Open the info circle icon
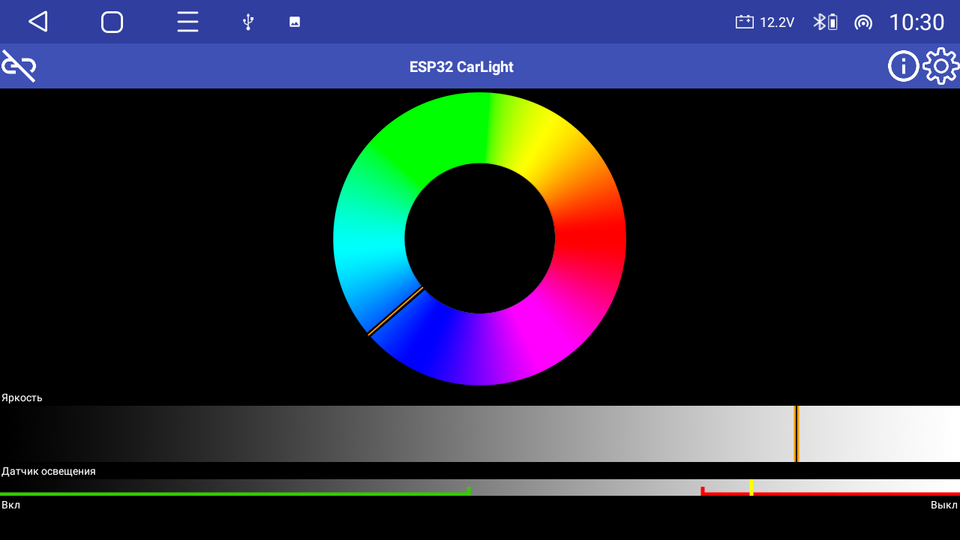 coord(903,67)
